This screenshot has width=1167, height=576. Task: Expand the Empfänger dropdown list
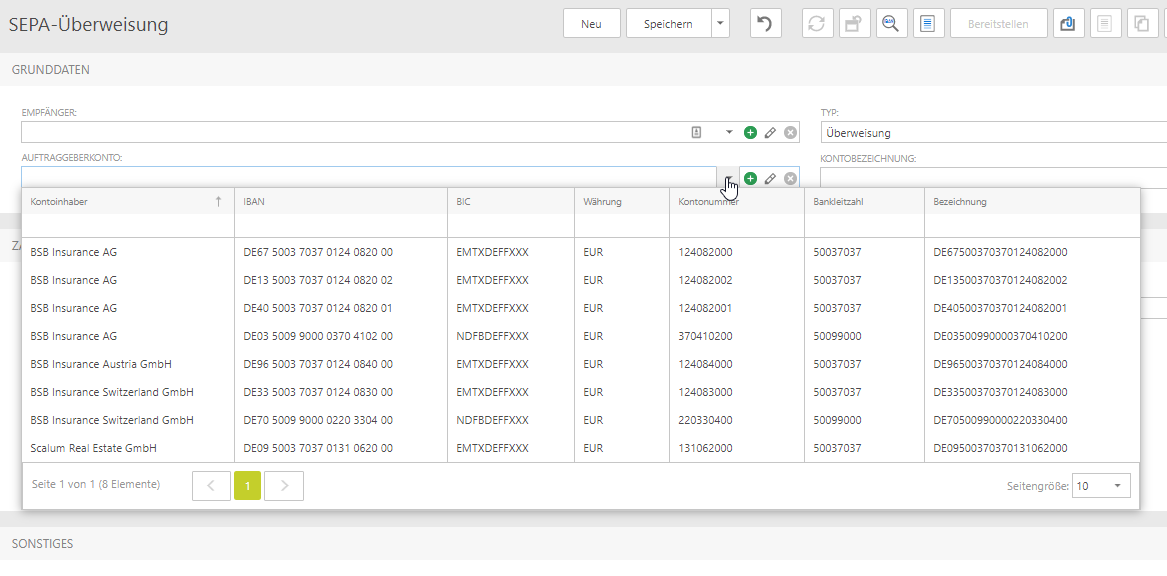[729, 132]
